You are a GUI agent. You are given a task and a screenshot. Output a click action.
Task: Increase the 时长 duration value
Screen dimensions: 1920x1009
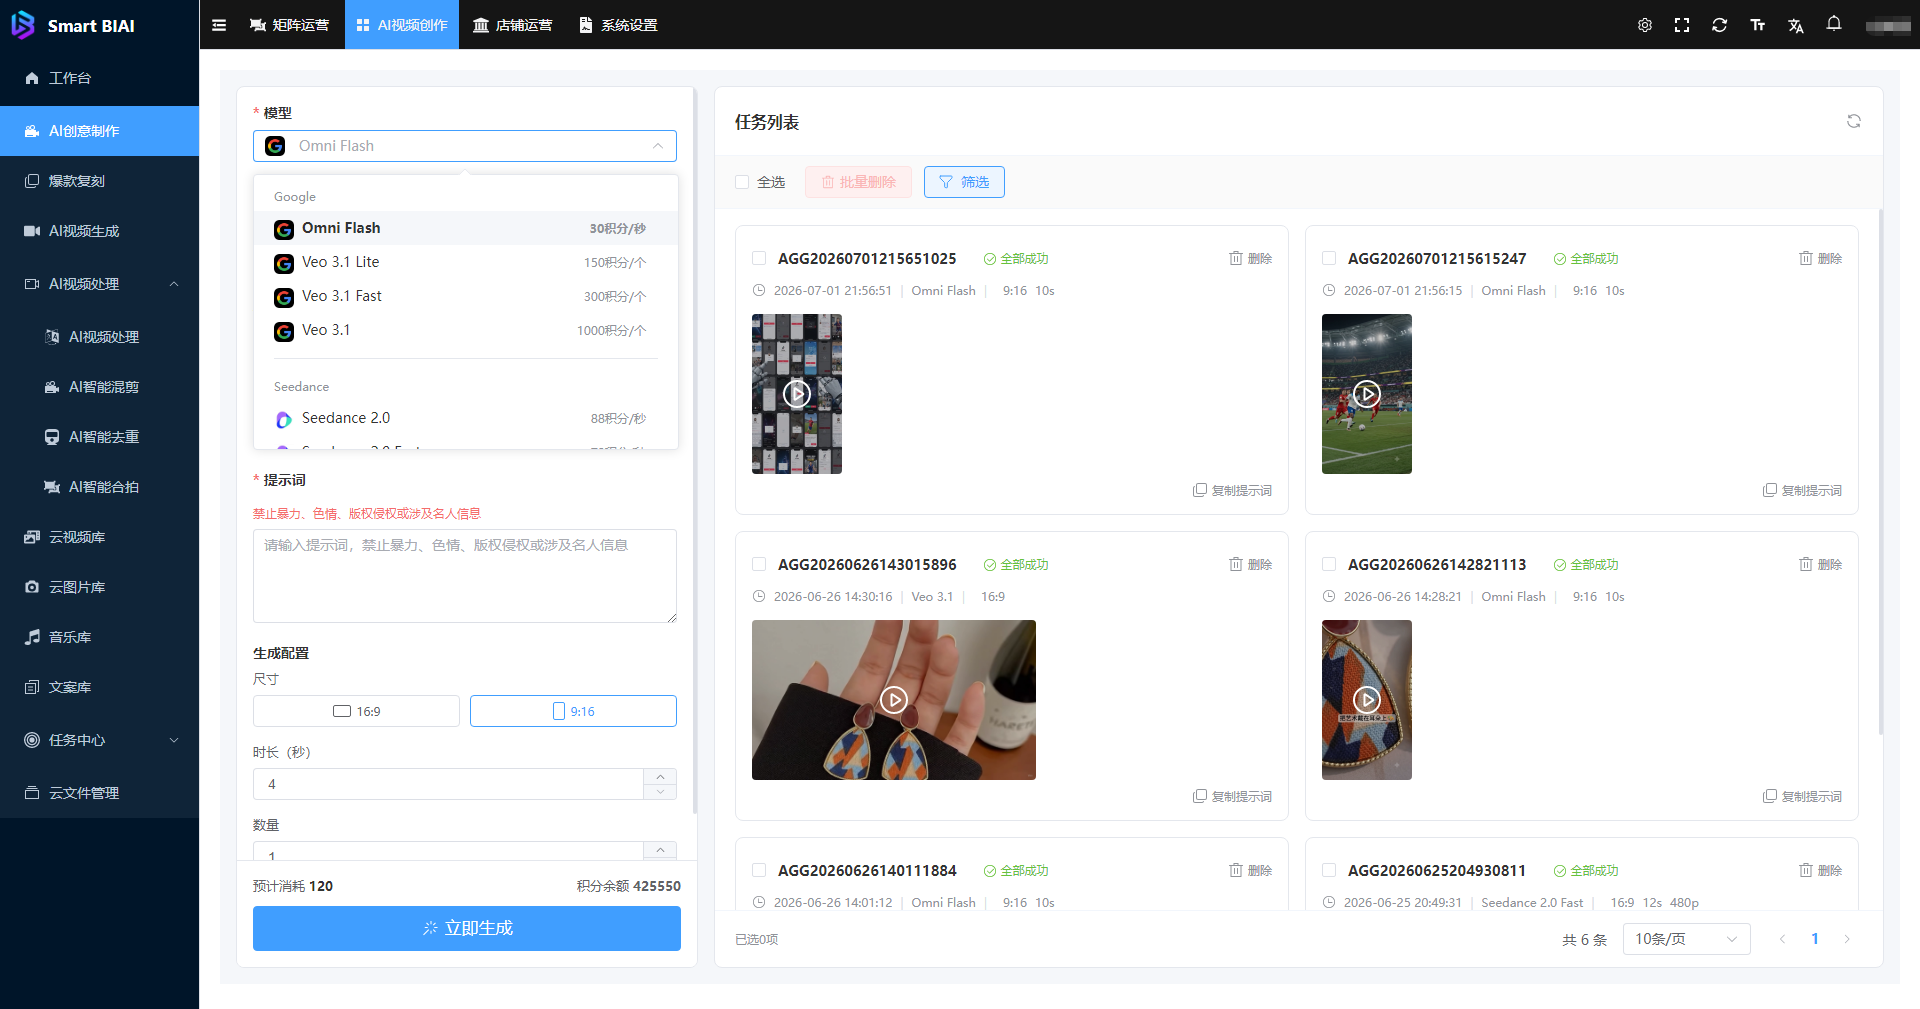tap(660, 776)
